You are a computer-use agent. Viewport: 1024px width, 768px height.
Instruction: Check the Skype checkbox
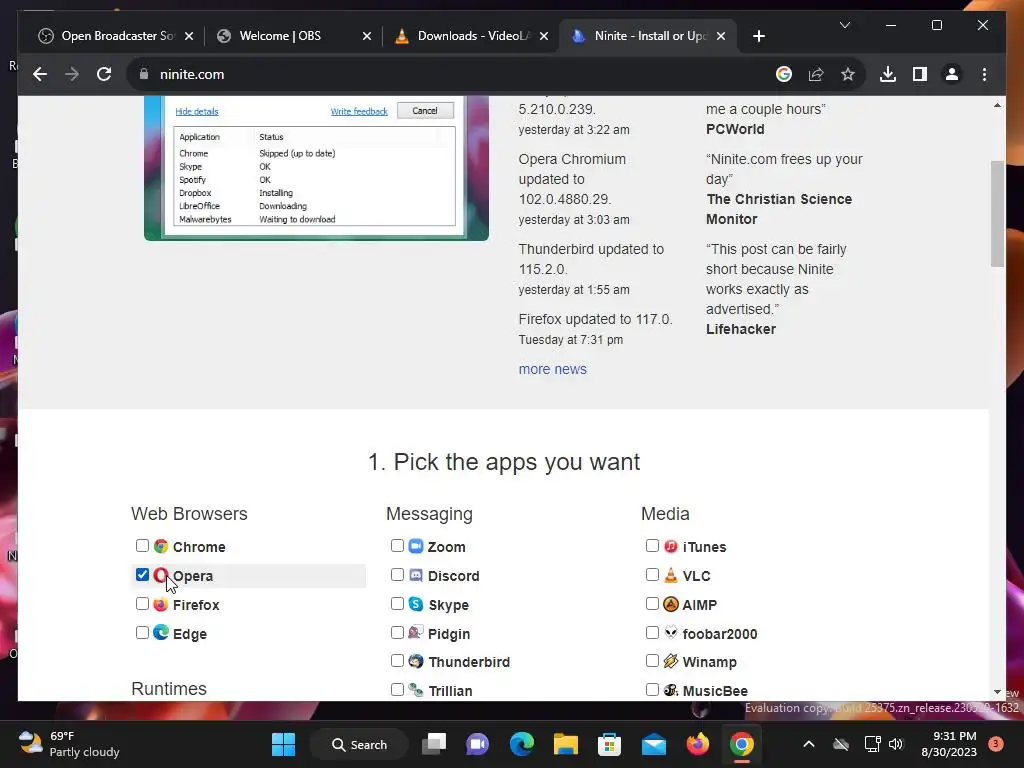coord(397,603)
